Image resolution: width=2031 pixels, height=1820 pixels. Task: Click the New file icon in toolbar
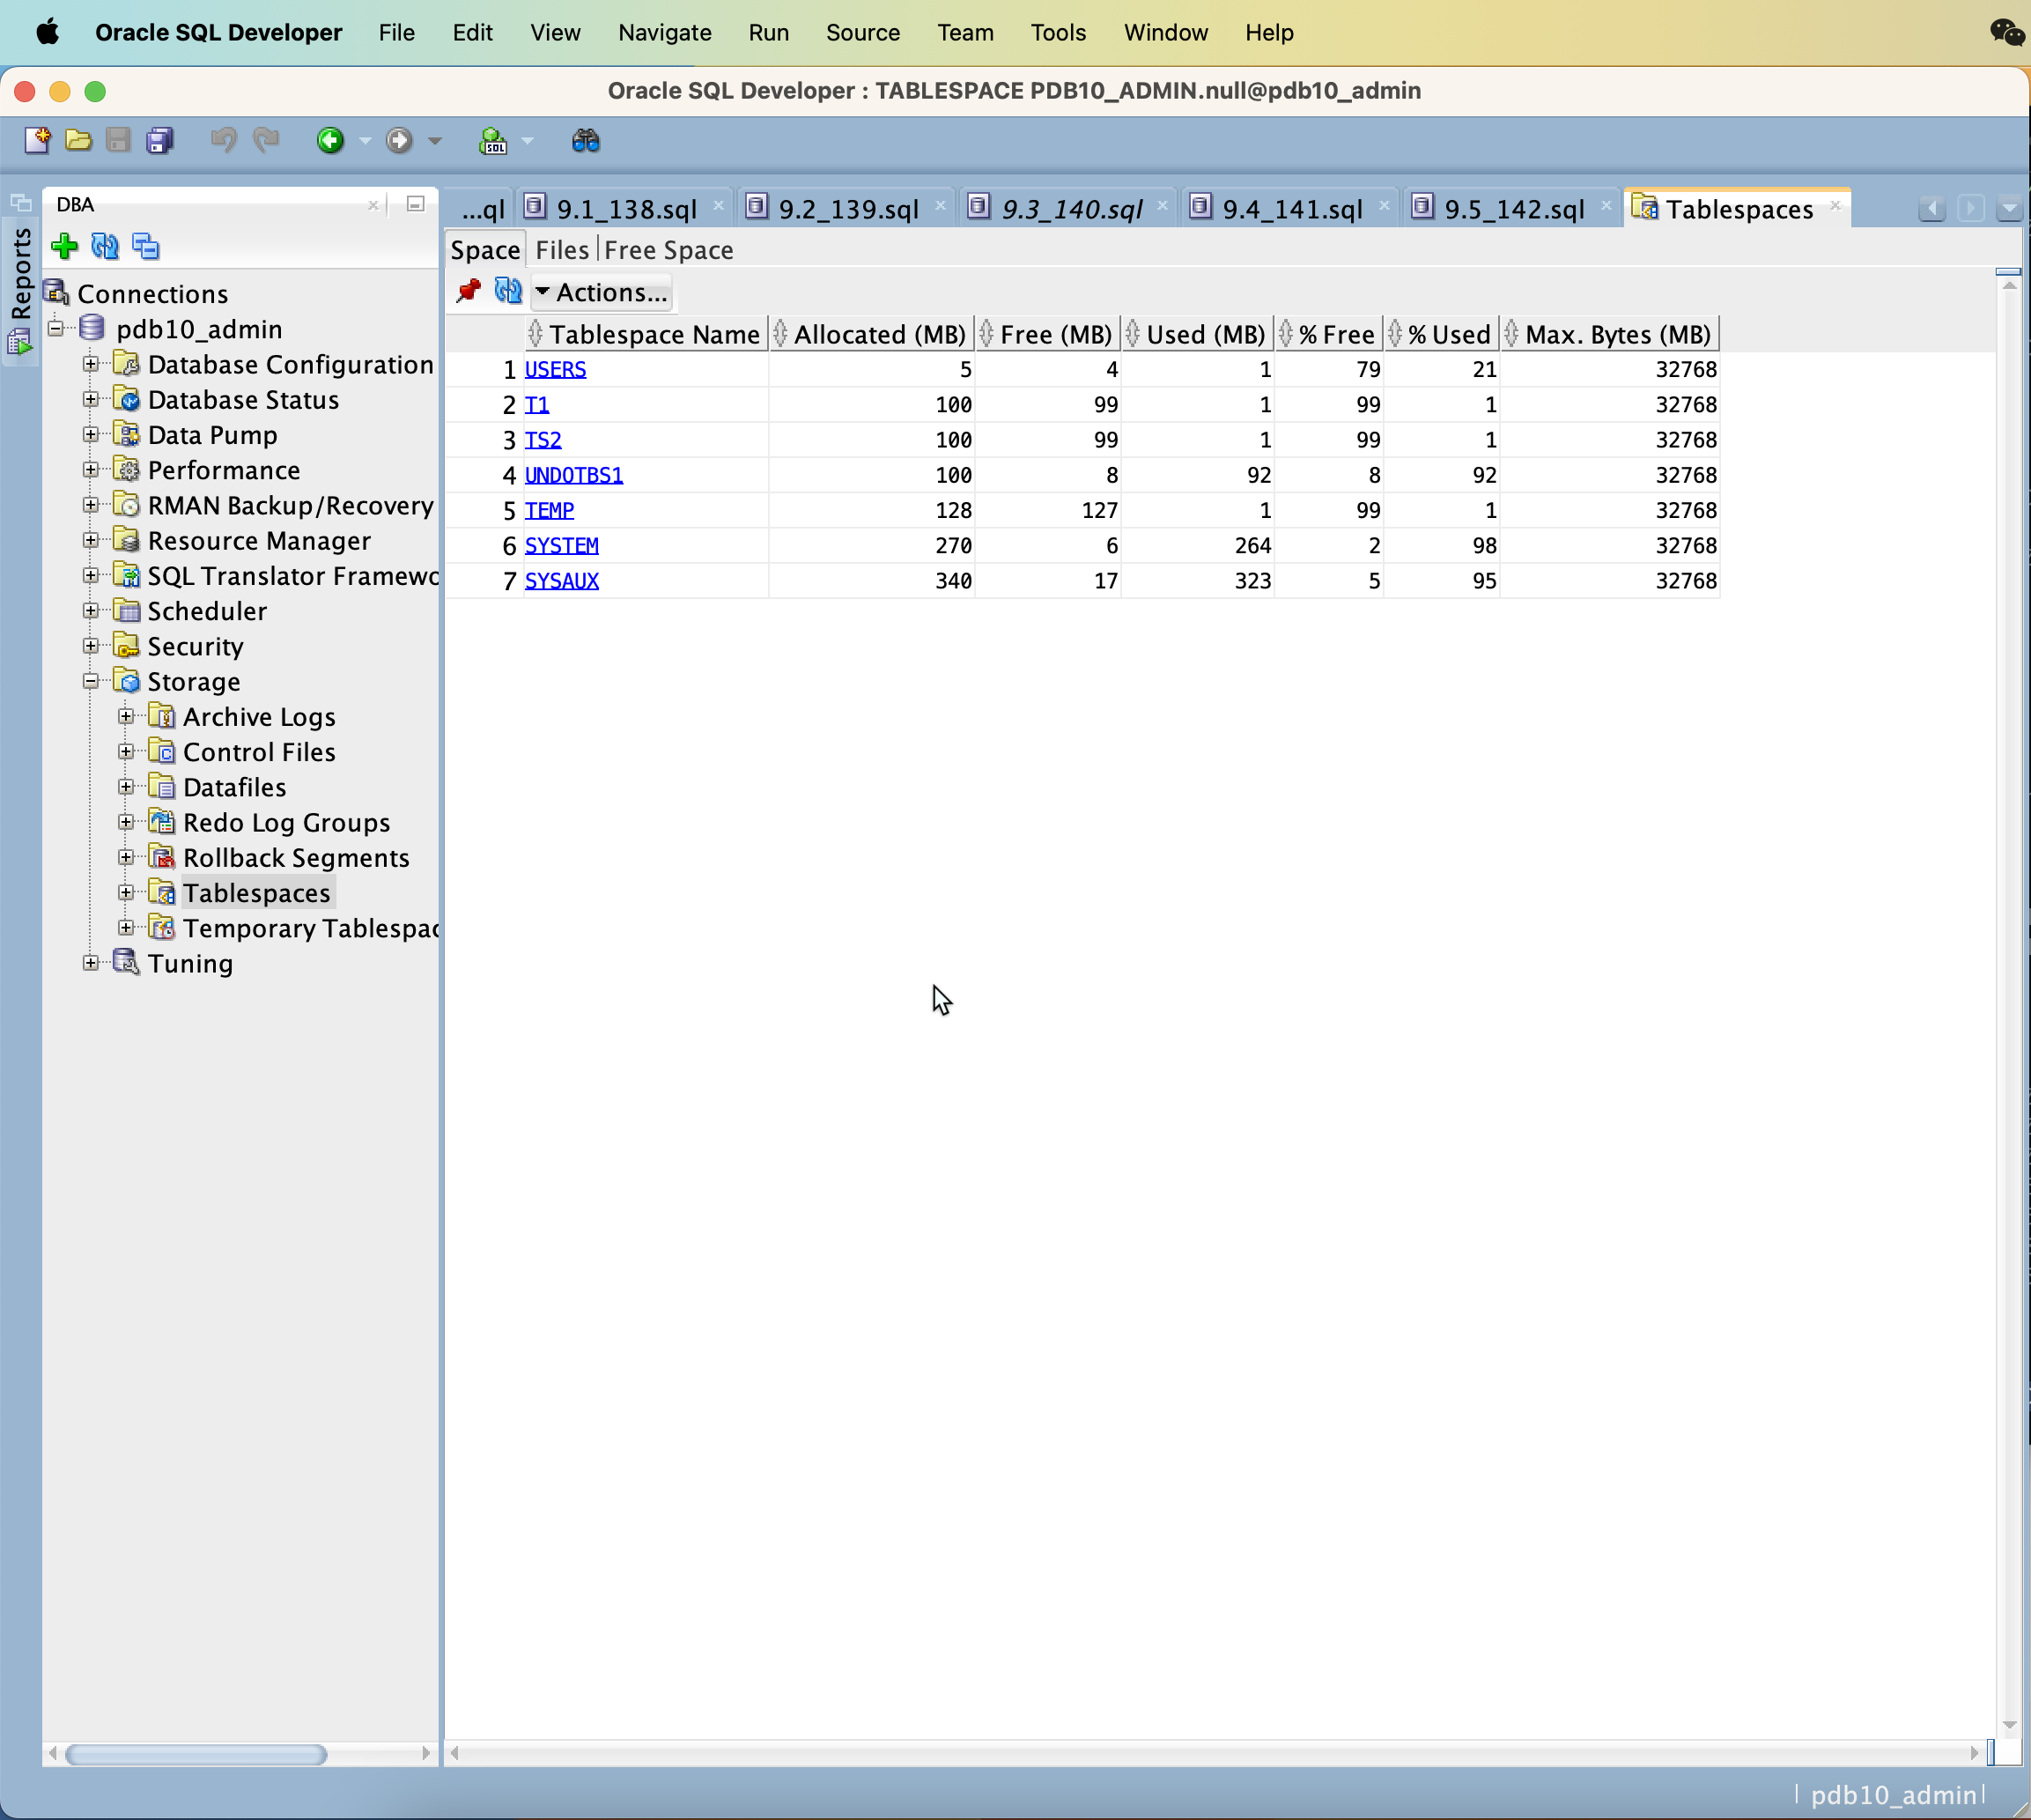[37, 141]
